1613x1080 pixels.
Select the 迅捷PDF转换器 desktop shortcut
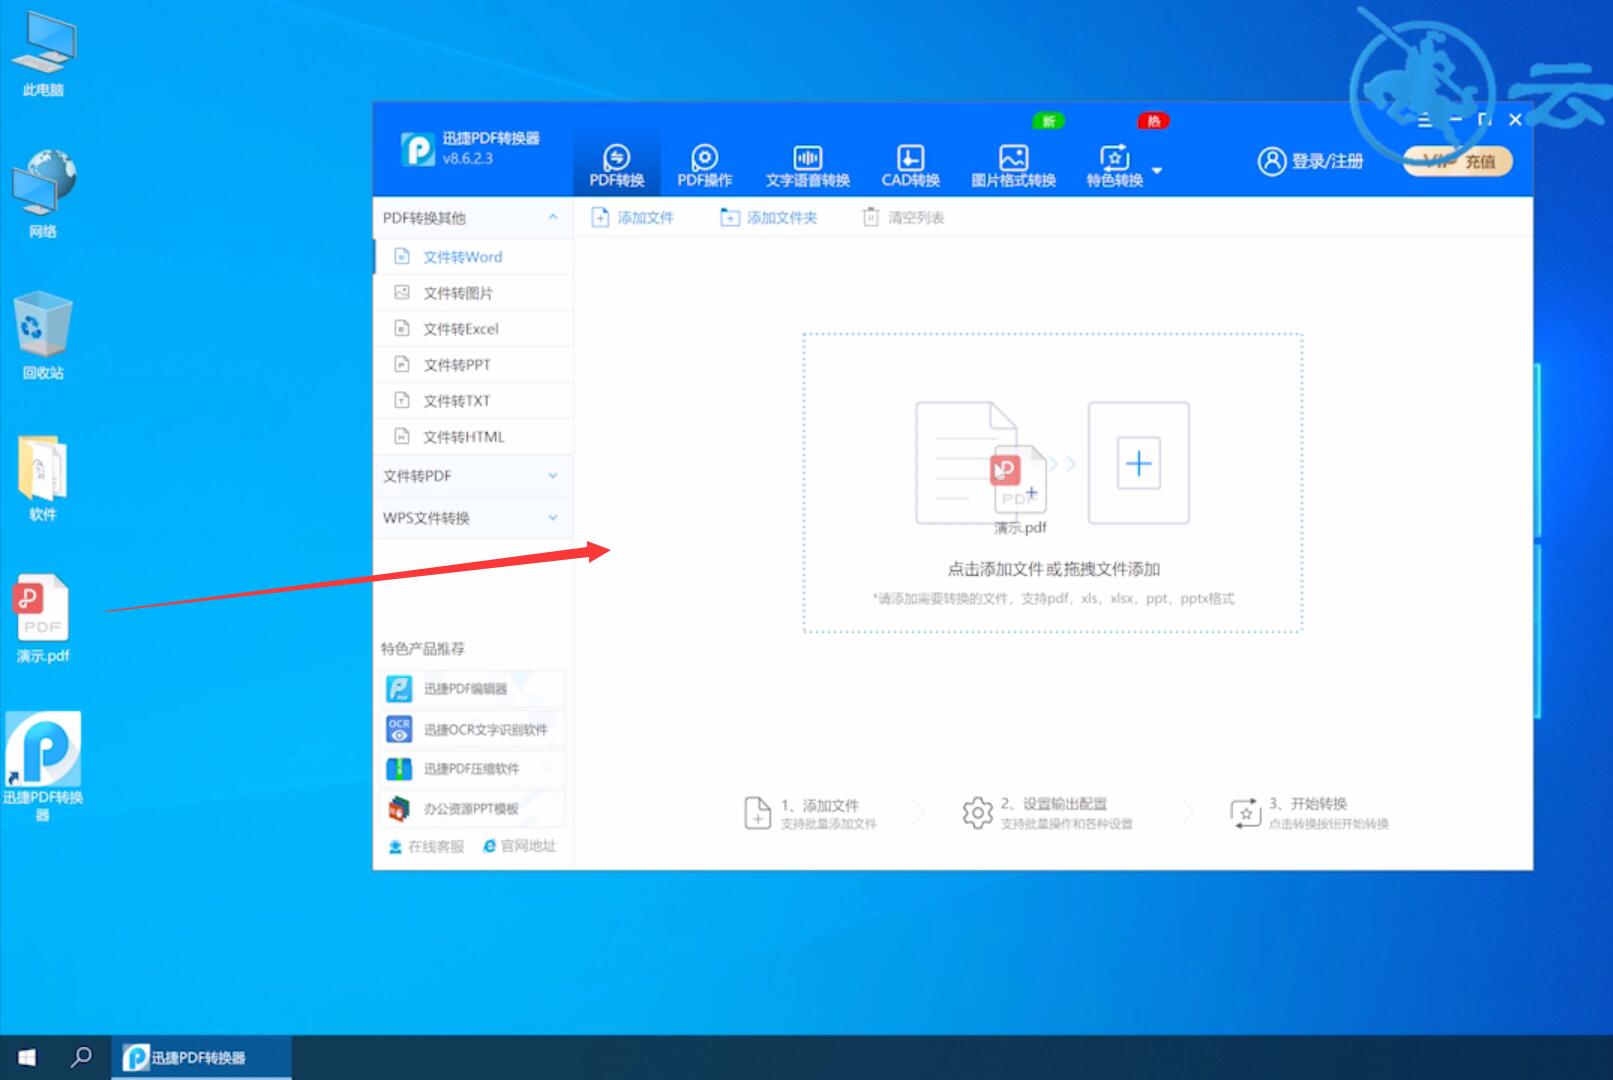click(x=43, y=766)
